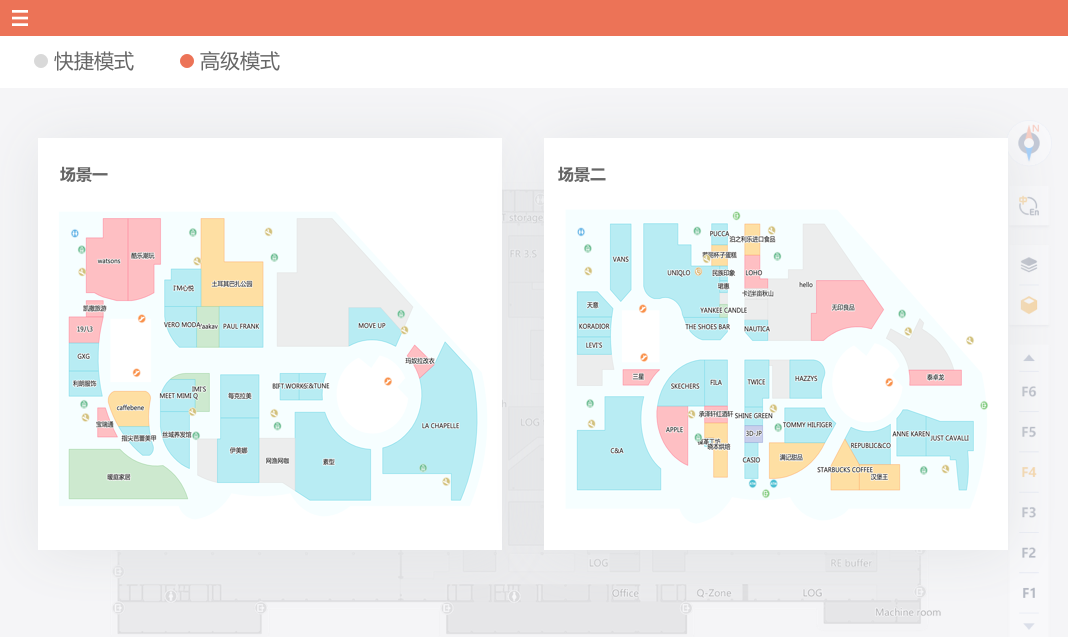Screen dimensions: 1068x637
Task: Click the LA CHAPELLE store area
Action: [440, 426]
